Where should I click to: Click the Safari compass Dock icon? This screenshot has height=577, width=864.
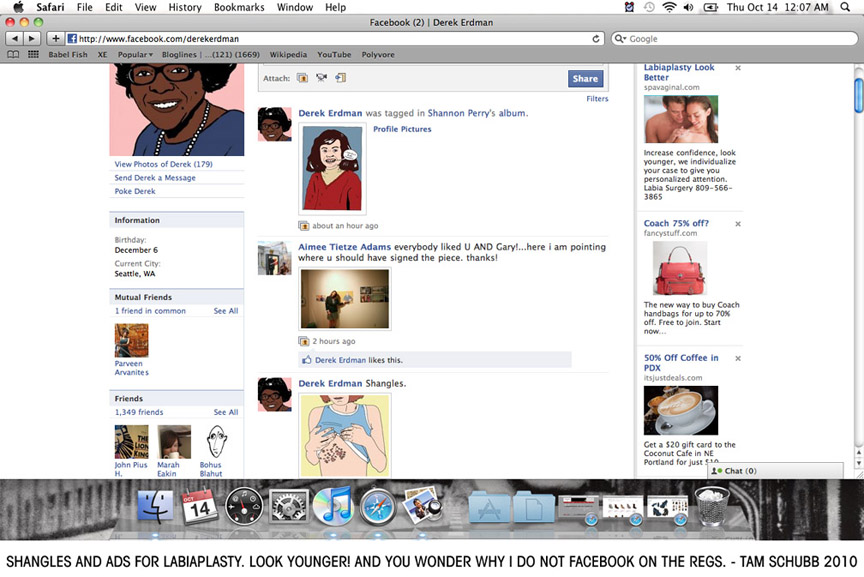(x=377, y=506)
